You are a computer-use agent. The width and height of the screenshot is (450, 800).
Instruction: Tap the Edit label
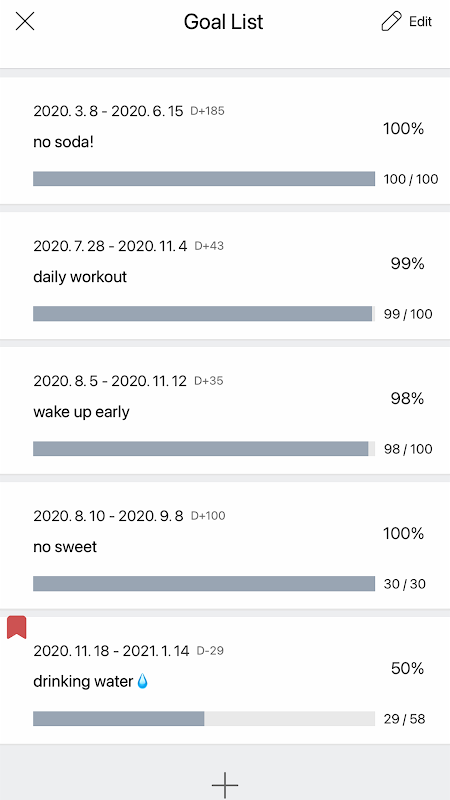[x=420, y=21]
